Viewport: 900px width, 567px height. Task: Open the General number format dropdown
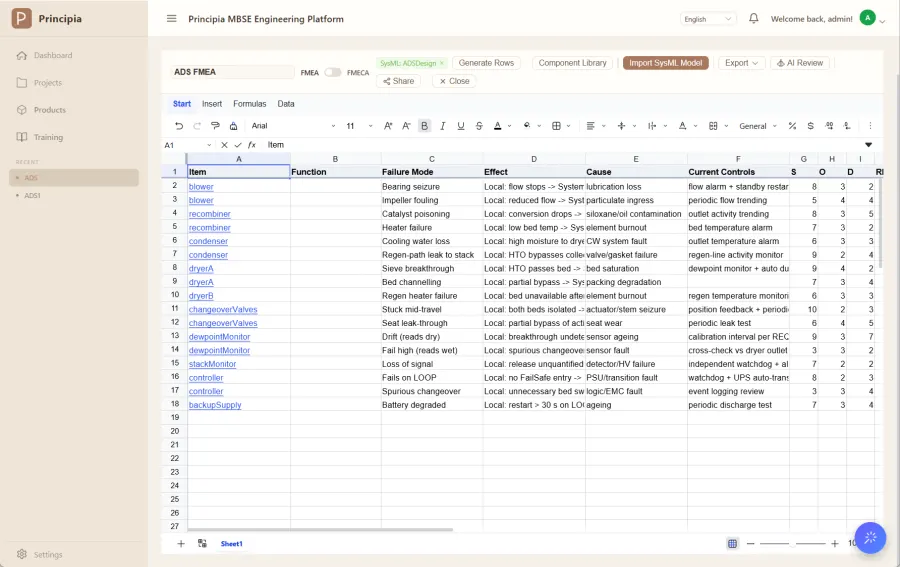(x=758, y=126)
